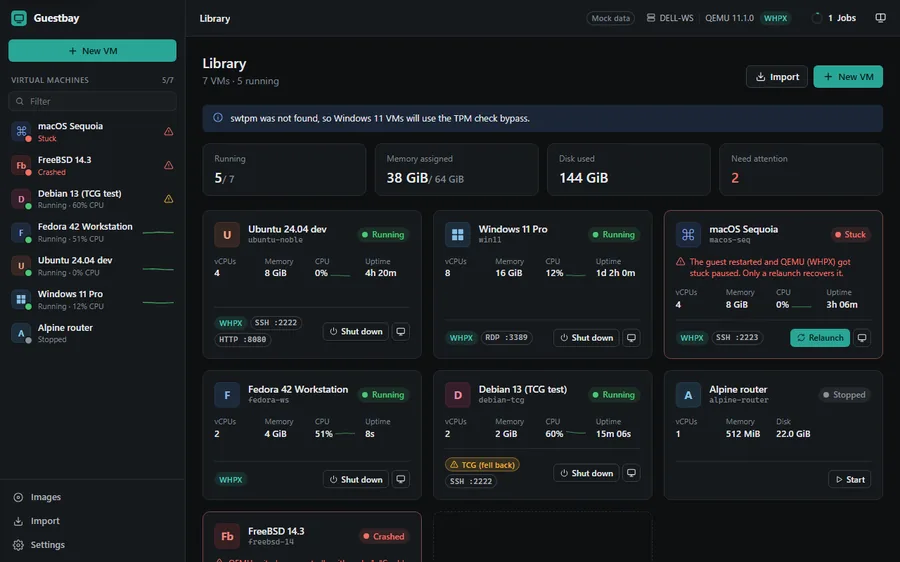This screenshot has width=900, height=562.
Task: Click Windows 11 Pro card logo icon
Action: coord(457,234)
